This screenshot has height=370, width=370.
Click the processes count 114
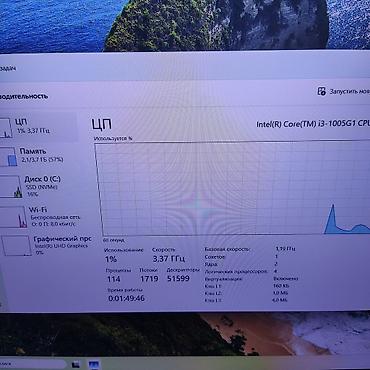[x=114, y=279]
